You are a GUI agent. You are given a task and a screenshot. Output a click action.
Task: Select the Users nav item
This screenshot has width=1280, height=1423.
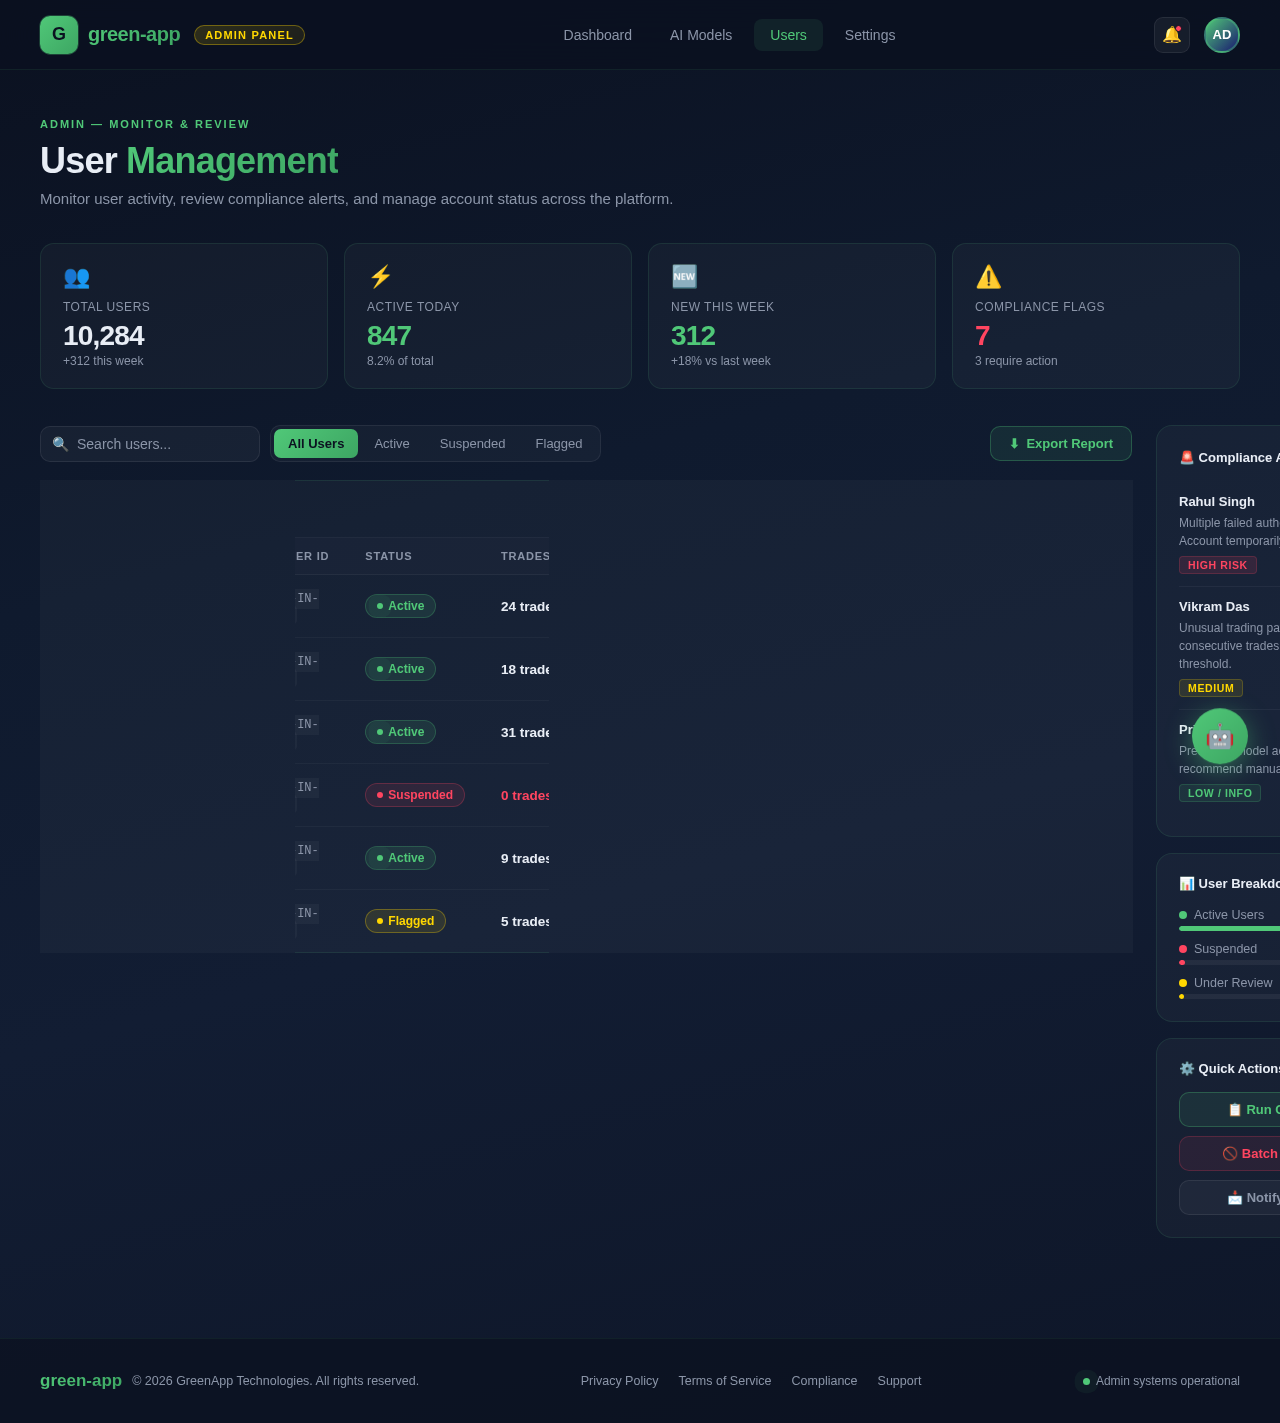point(788,35)
